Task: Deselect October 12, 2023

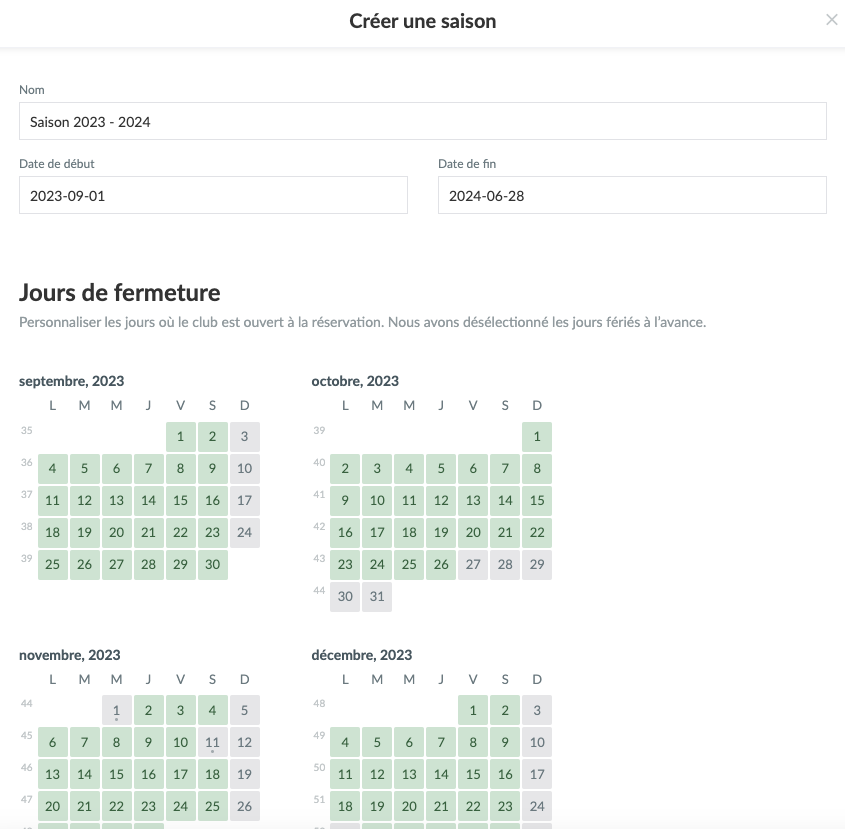Action: point(441,500)
